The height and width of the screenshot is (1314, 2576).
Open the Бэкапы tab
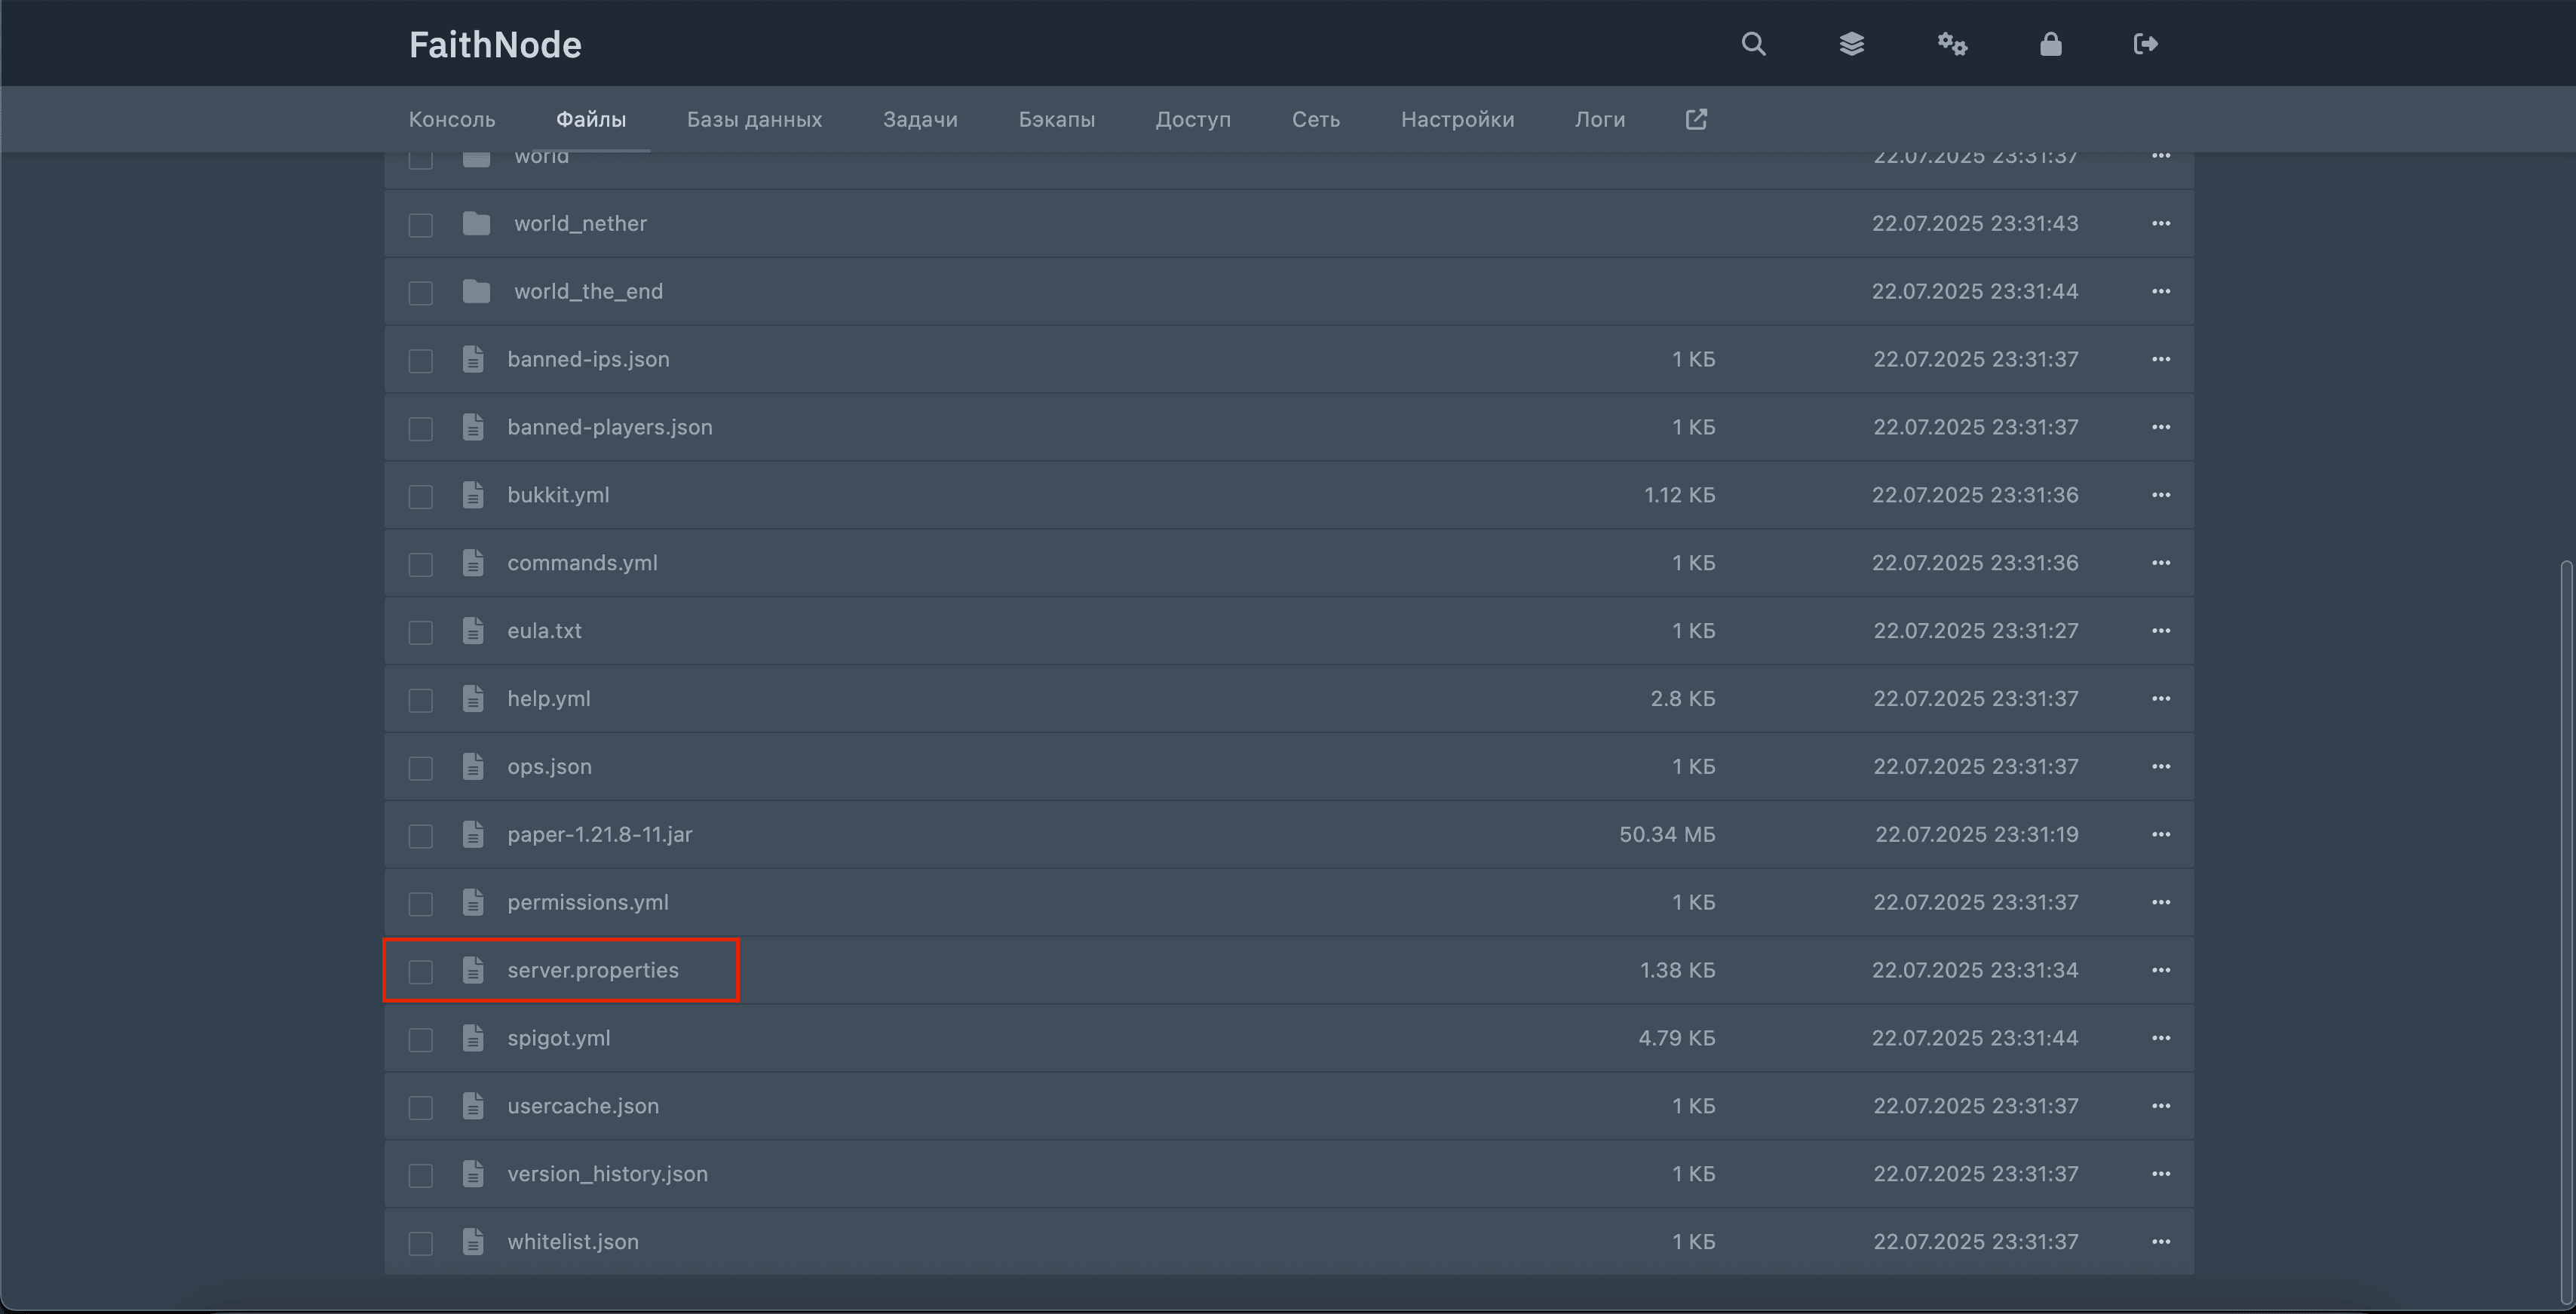(1056, 119)
